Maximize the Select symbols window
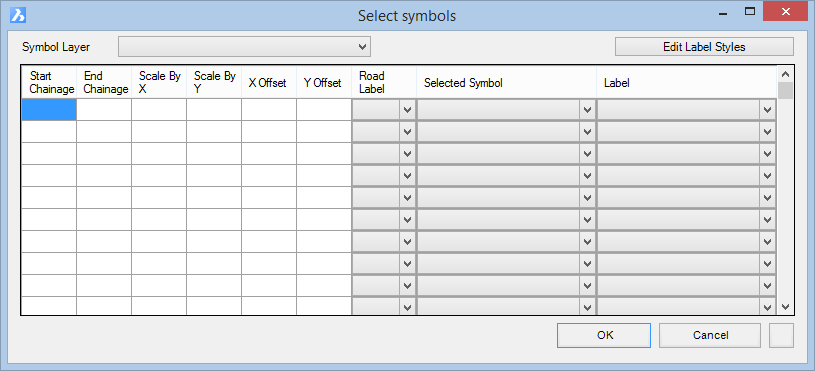Viewport: 815px width, 371px height. tap(750, 11)
